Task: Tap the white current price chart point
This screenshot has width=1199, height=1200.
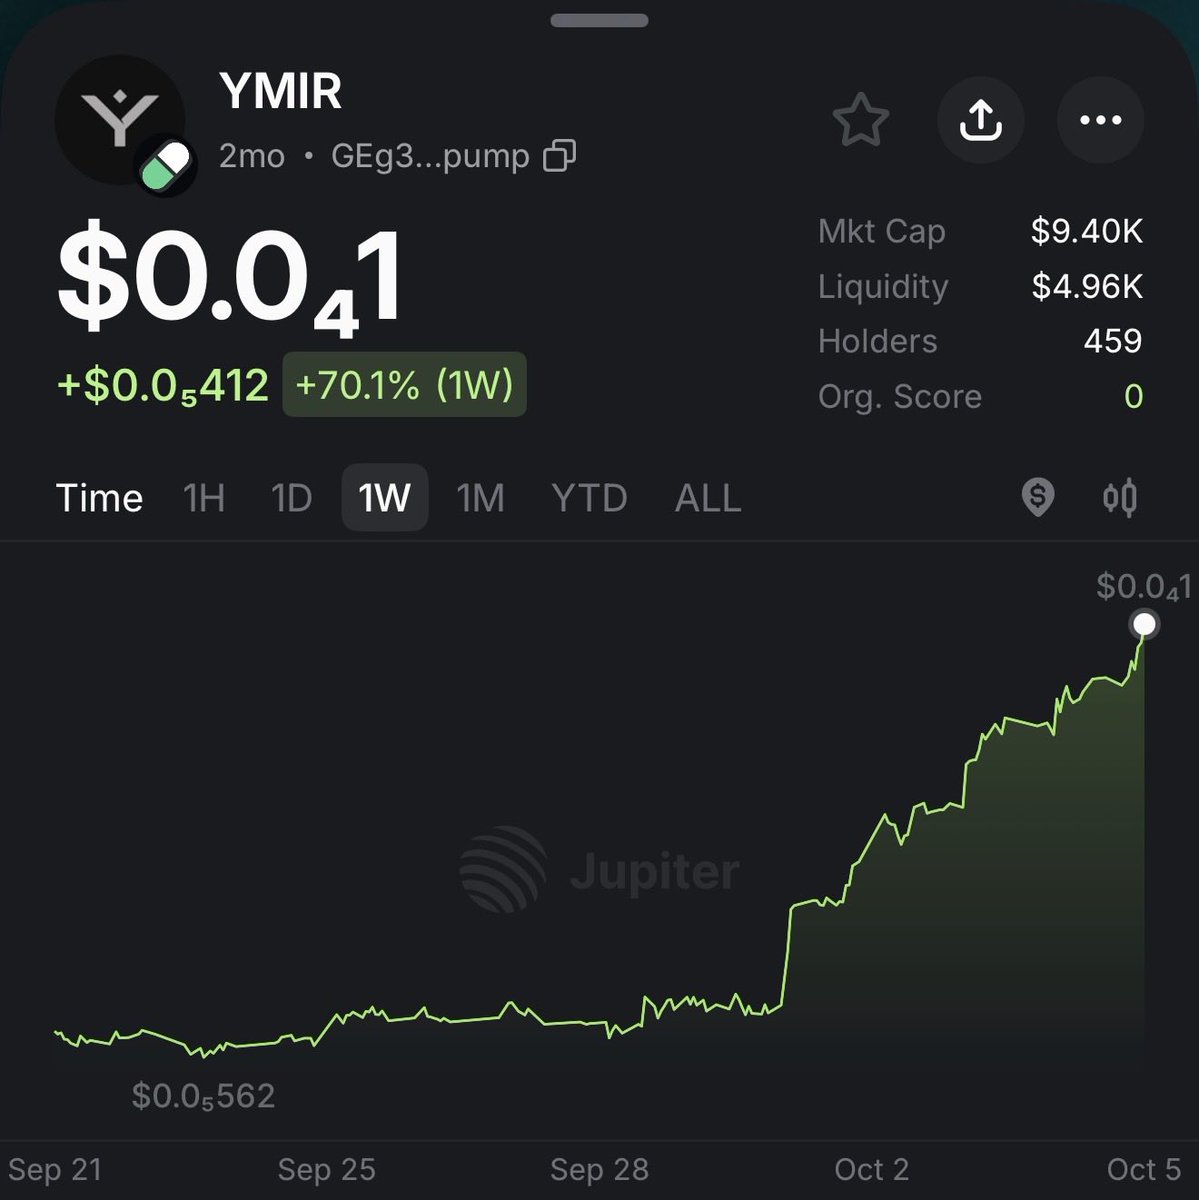Action: (1144, 625)
